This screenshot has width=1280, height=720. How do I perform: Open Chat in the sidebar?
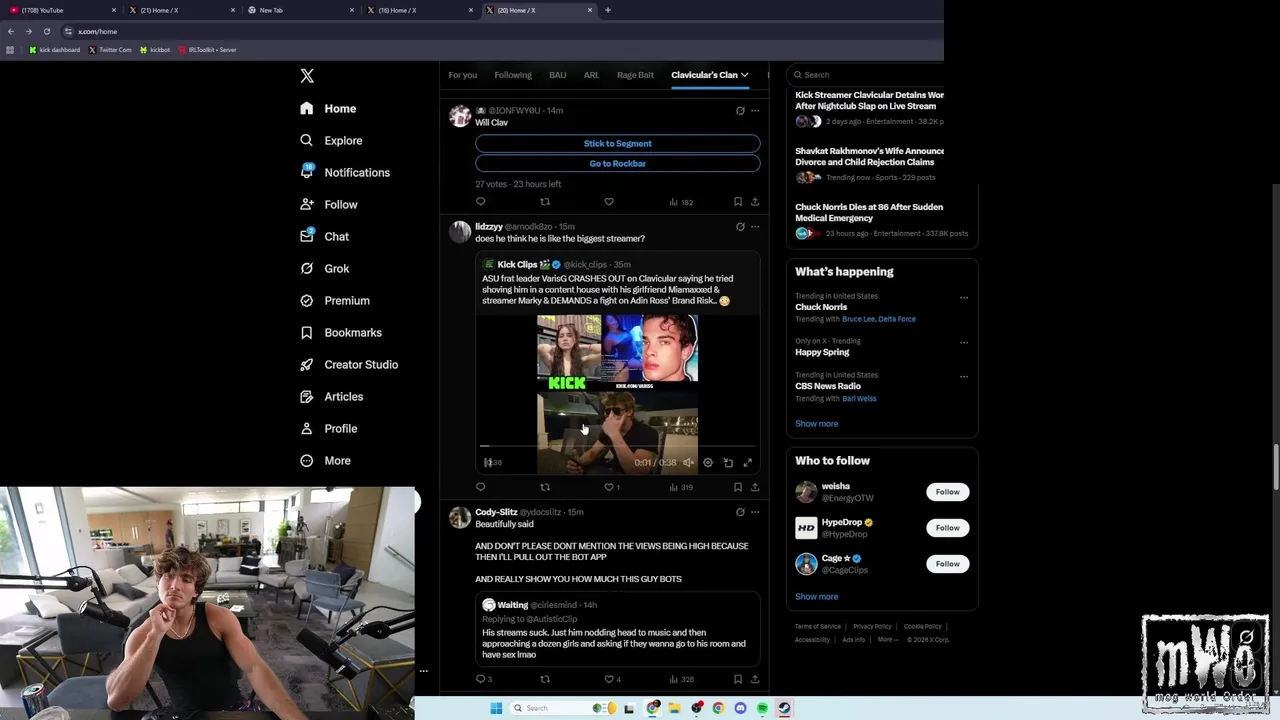[x=324, y=236]
